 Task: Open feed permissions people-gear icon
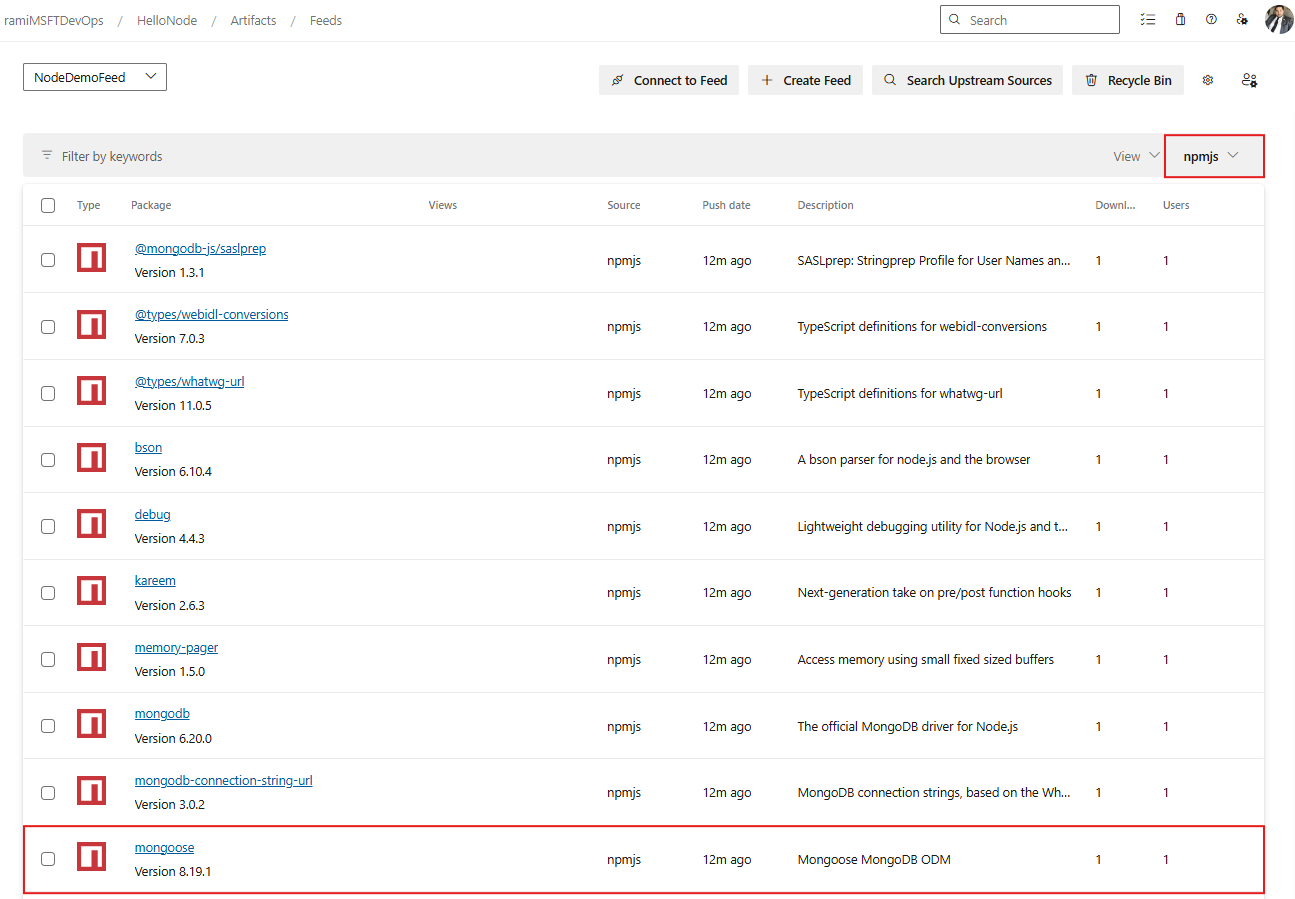click(x=1249, y=80)
